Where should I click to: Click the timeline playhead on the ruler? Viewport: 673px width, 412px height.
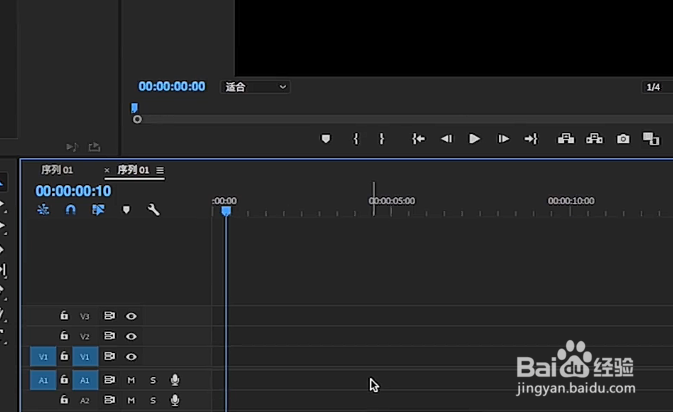[x=226, y=211]
